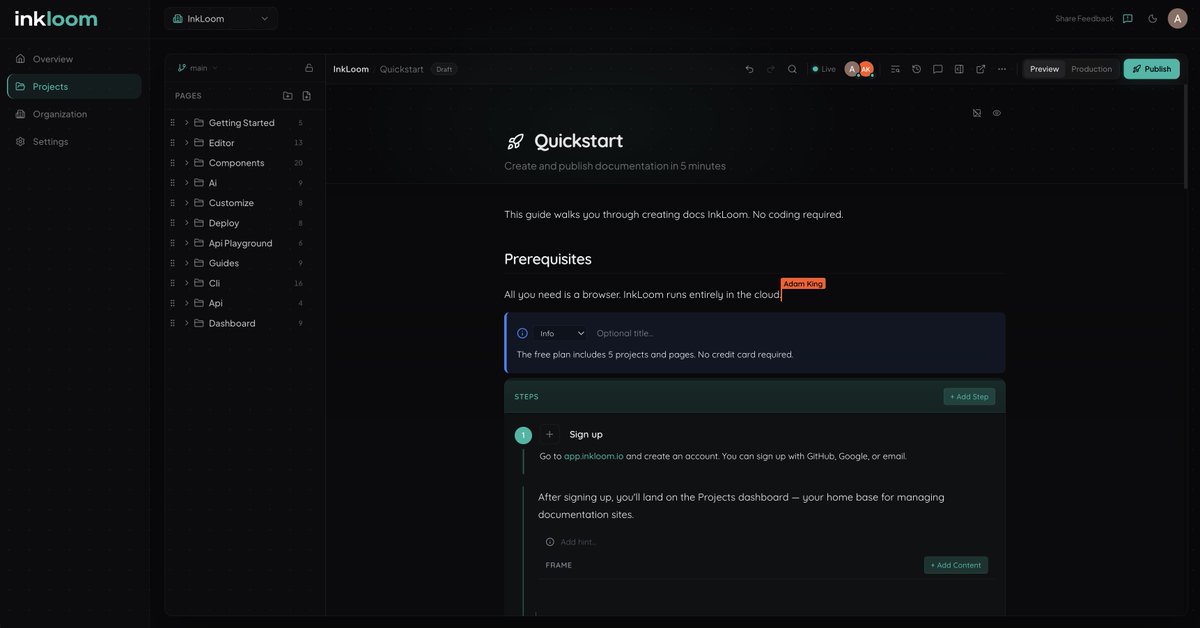1200x628 pixels.
Task: Add a new page in Pages
Action: tap(306, 96)
